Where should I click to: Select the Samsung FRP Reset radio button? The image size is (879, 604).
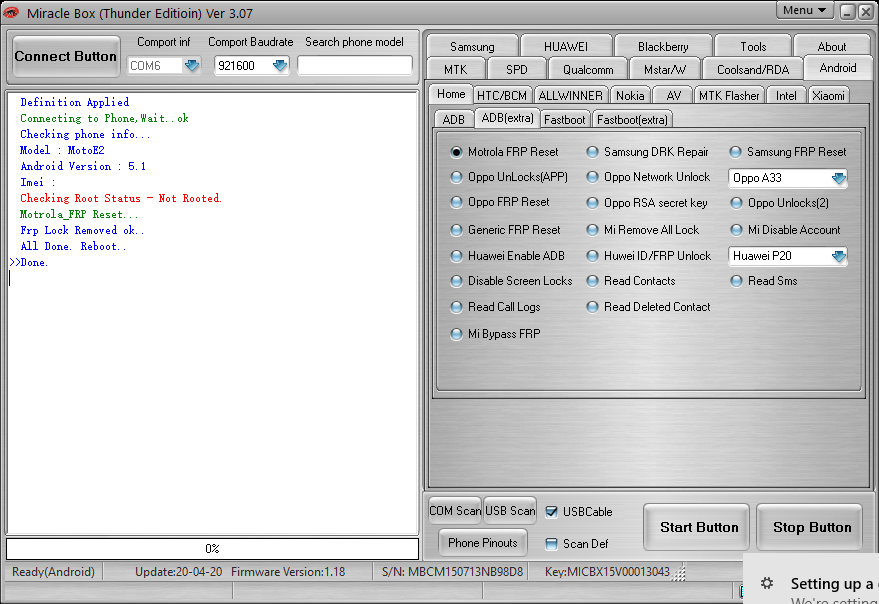point(735,152)
